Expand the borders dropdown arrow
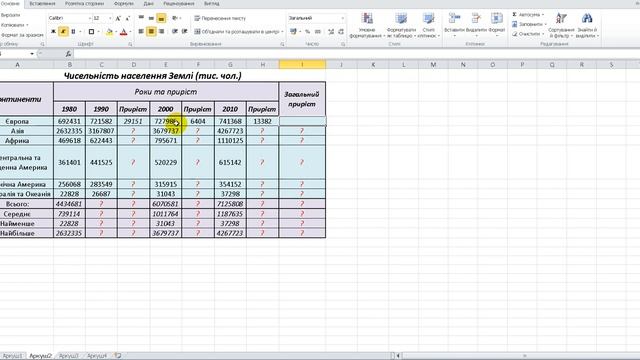Viewport: 640px width, 360px height. click(98, 31)
